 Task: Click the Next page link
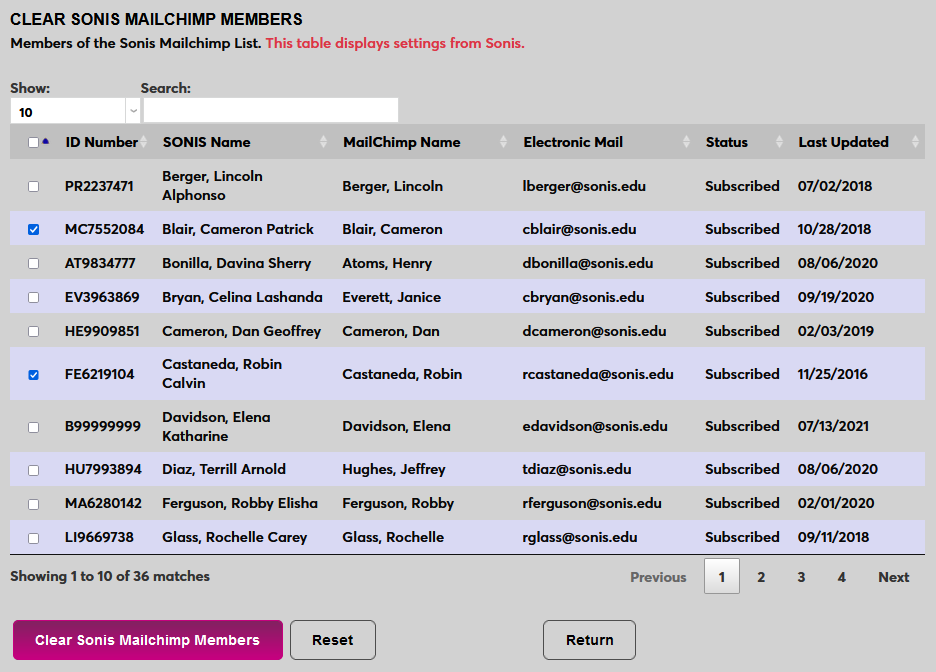click(x=893, y=577)
